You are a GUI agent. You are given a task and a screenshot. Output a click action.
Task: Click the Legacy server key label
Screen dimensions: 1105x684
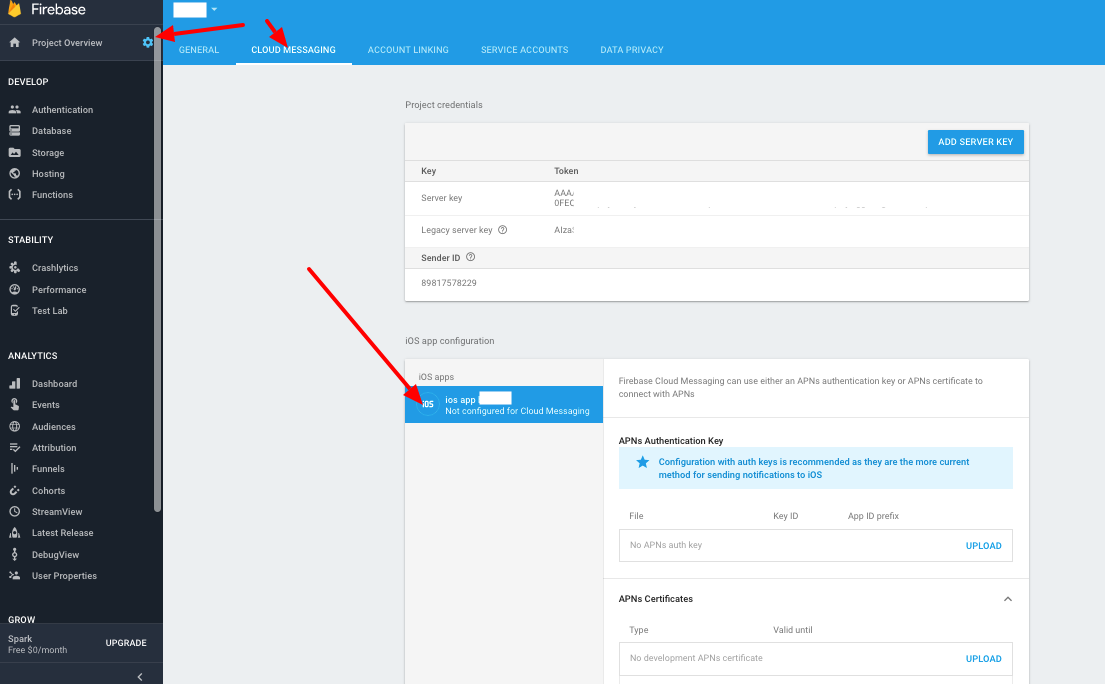click(457, 230)
